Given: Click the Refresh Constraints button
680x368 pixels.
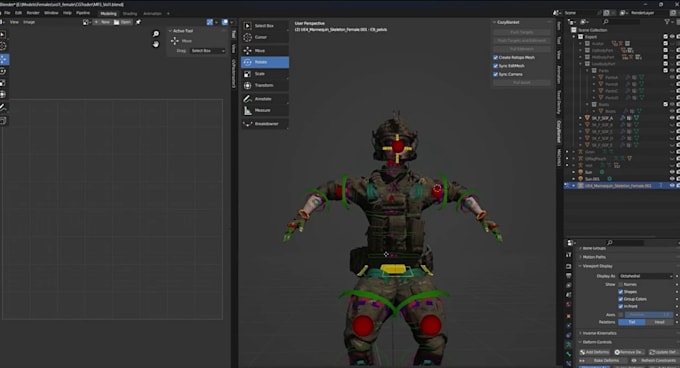Looking at the screenshot, I should 654,361.
